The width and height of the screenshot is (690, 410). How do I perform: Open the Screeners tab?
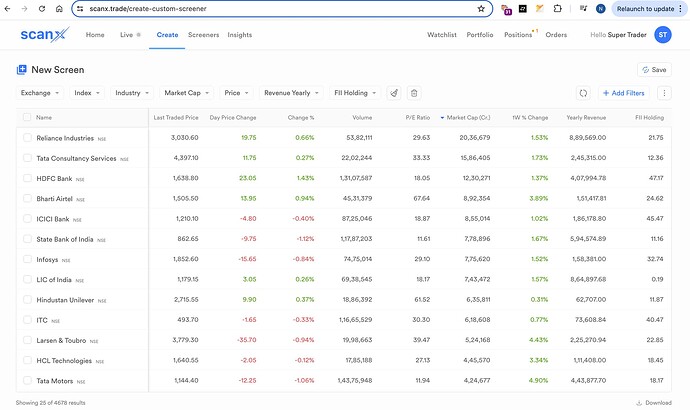click(203, 35)
